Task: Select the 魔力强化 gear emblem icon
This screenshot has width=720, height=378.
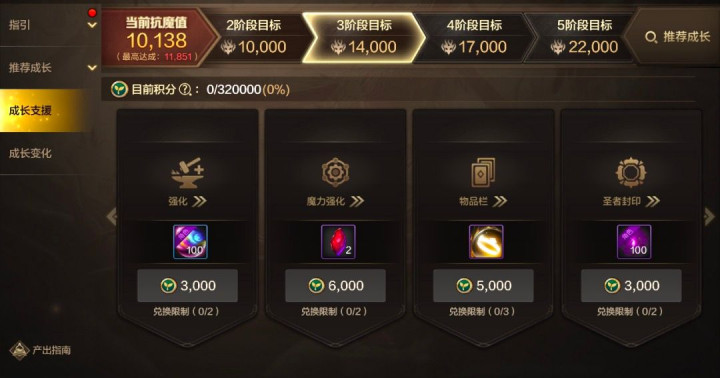Action: pos(335,172)
